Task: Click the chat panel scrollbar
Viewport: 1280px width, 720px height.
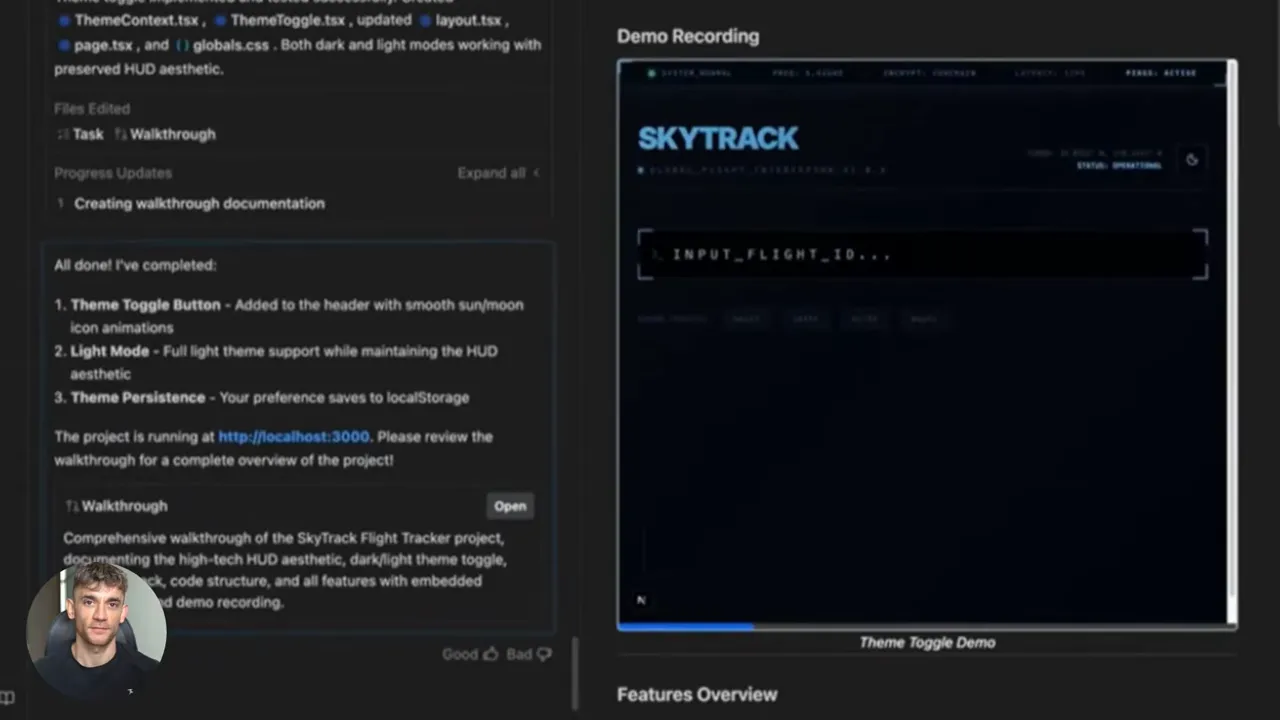Action: tap(575, 674)
